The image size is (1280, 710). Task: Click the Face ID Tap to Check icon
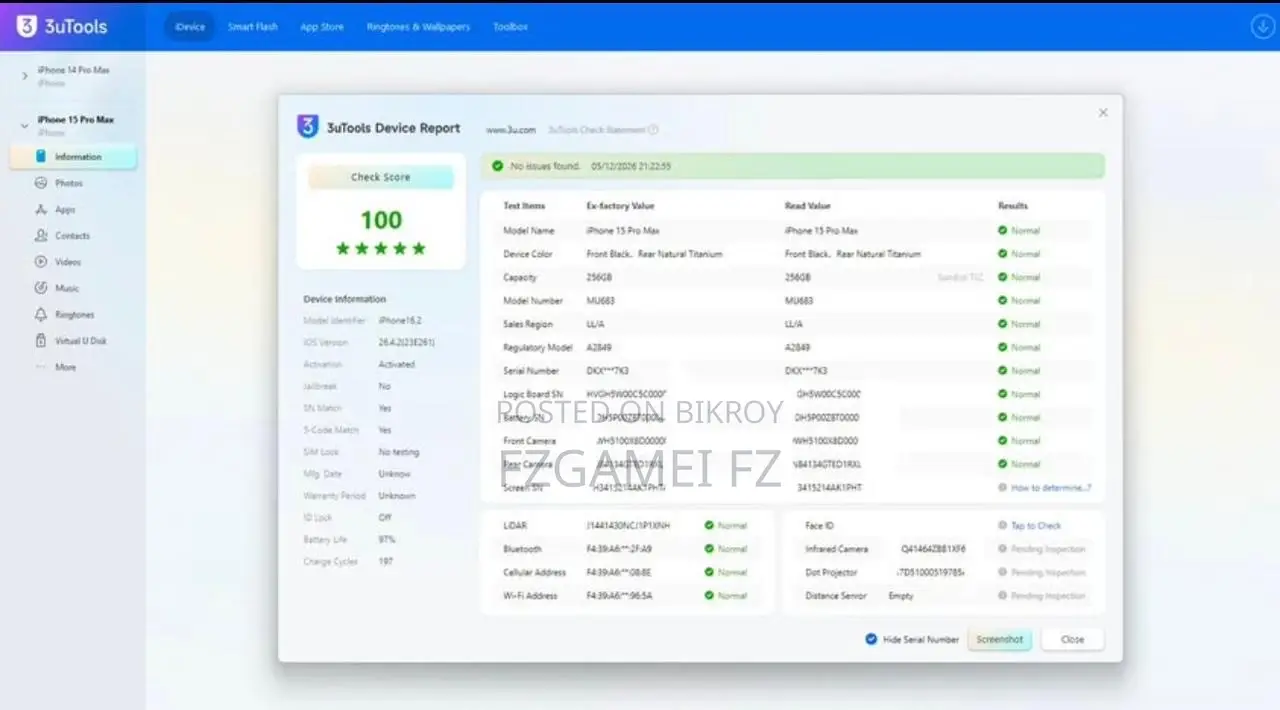(x=1002, y=525)
